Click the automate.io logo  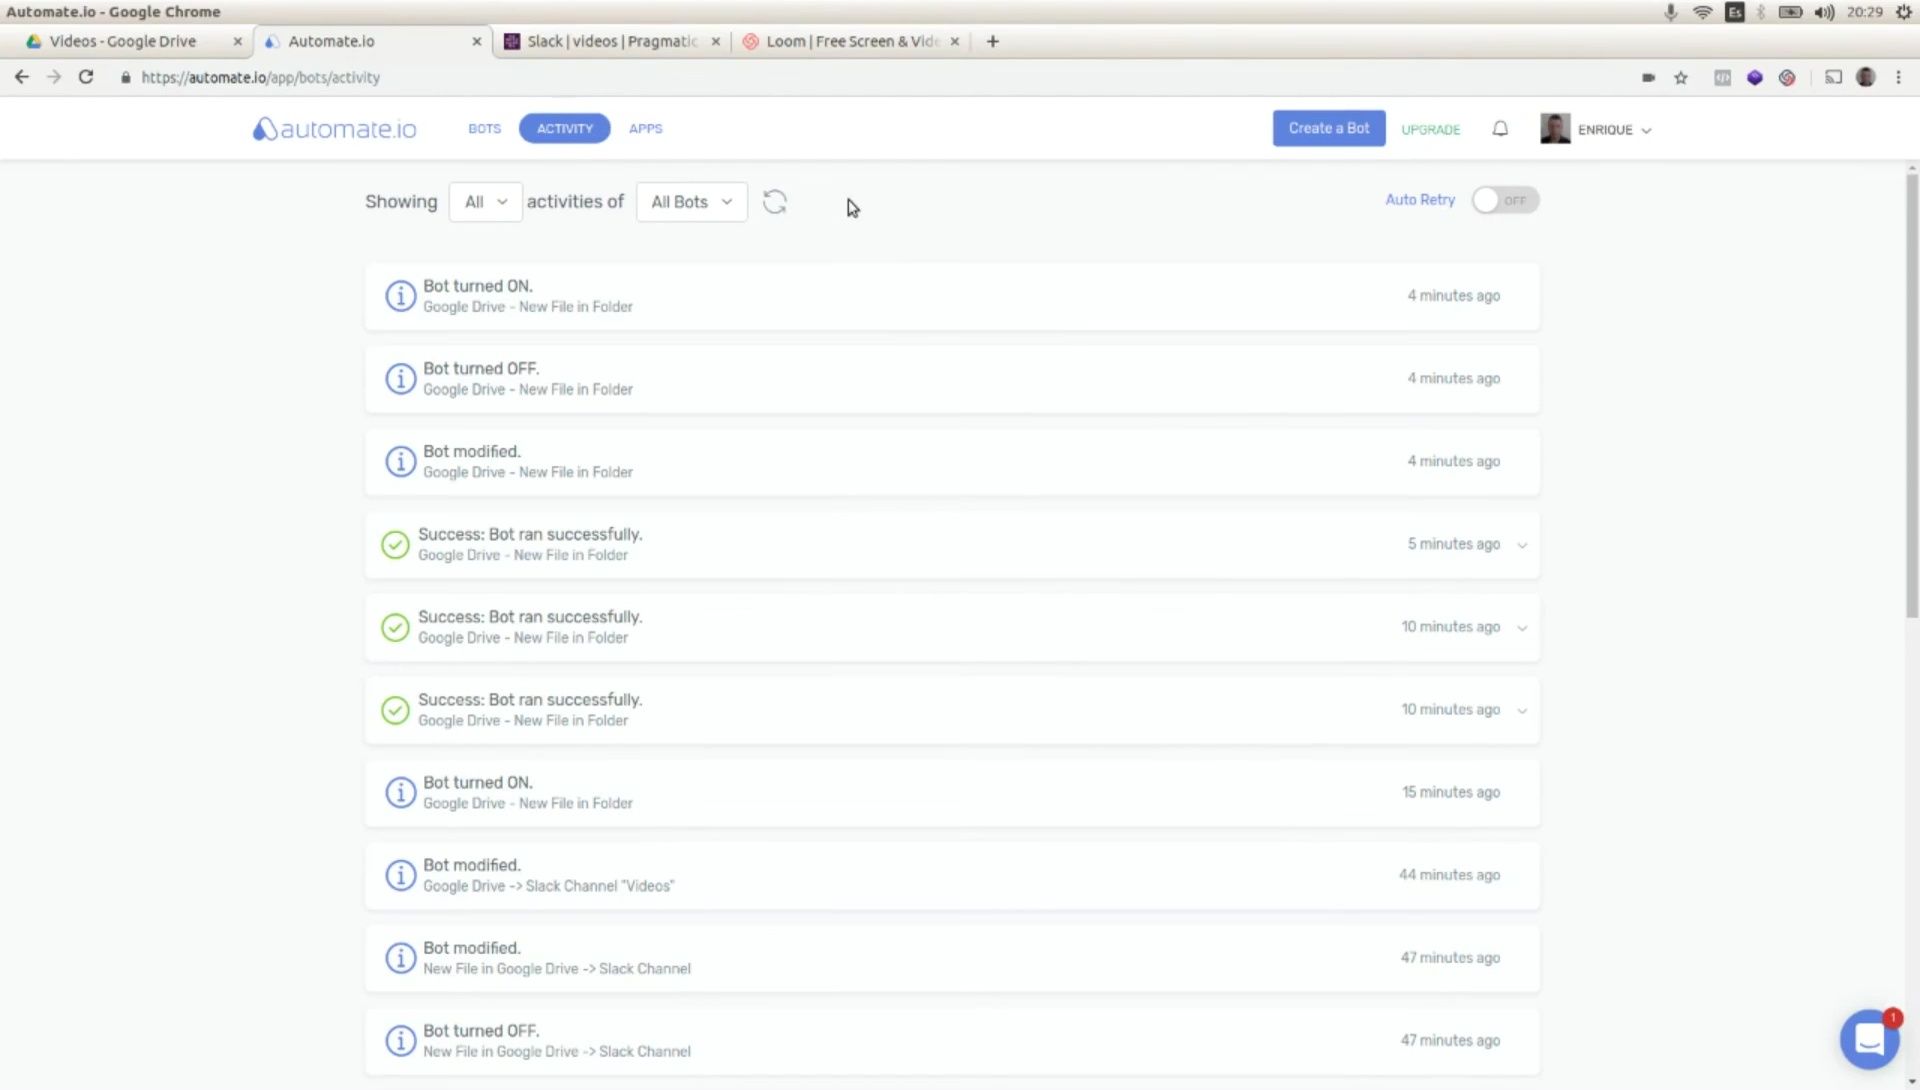tap(334, 129)
